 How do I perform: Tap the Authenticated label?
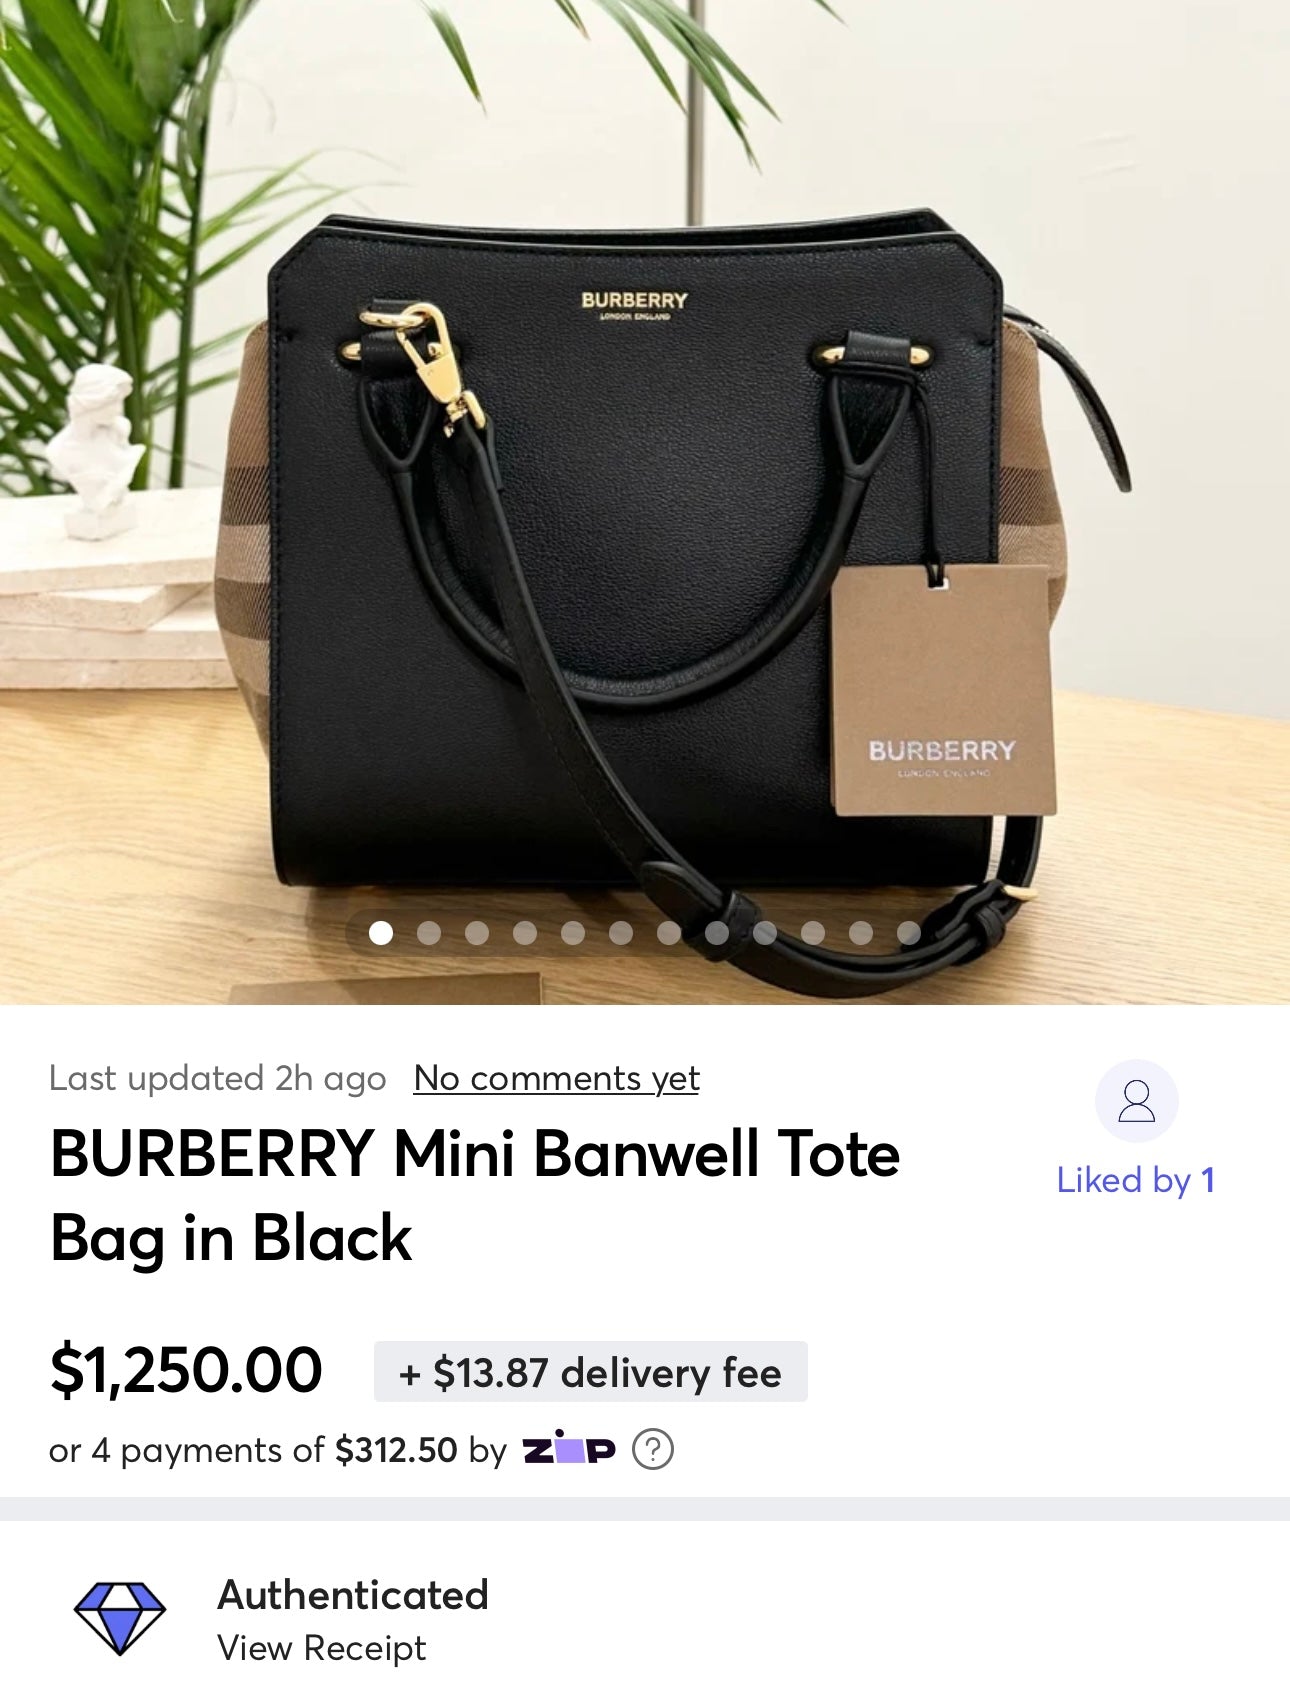(353, 1595)
